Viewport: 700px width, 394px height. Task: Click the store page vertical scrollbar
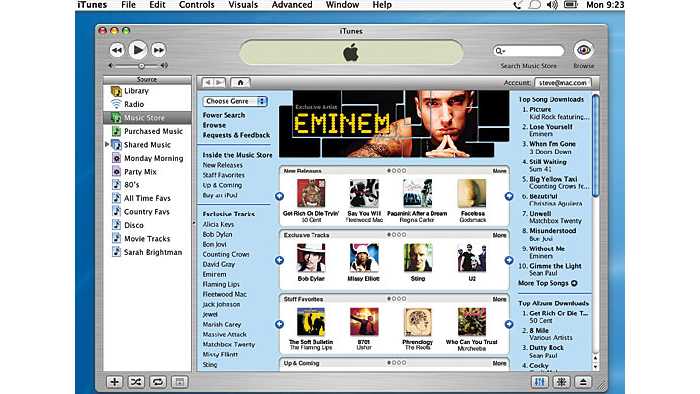595,145
